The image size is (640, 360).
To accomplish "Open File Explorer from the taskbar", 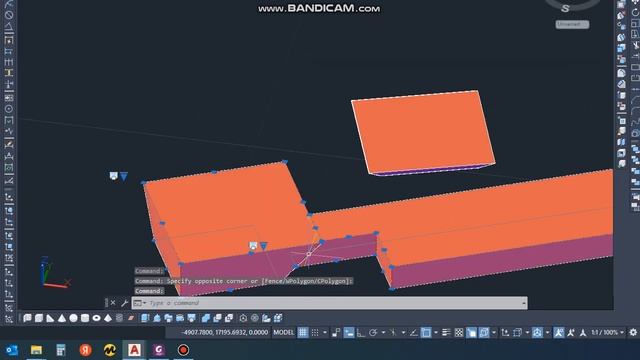I will 36,350.
